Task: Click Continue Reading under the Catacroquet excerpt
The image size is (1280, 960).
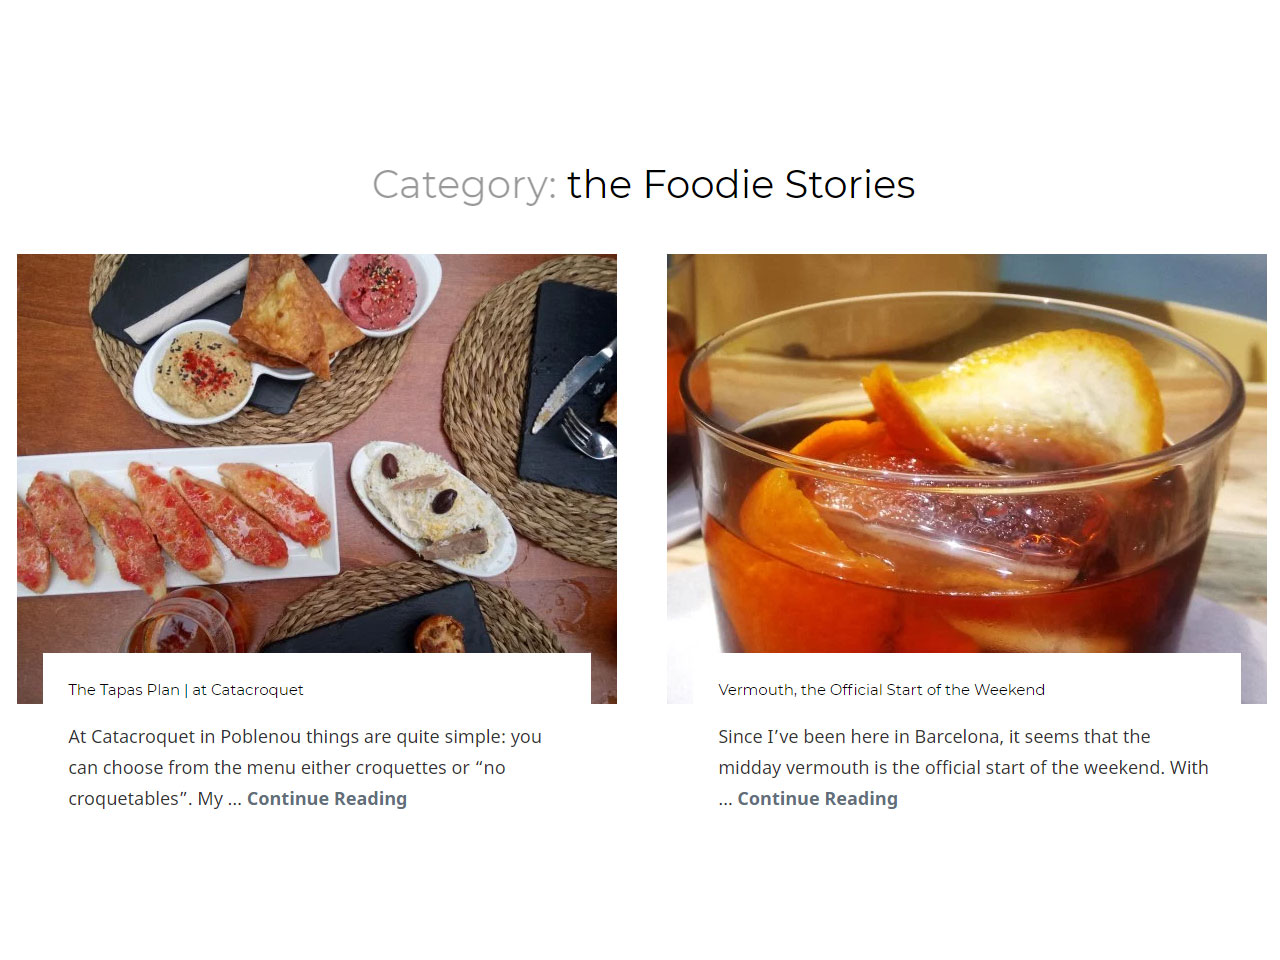Action: [327, 799]
